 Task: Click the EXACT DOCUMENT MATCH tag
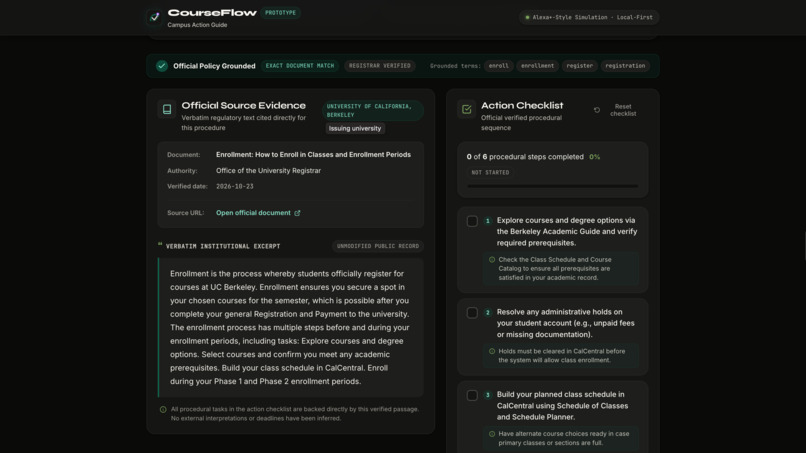(x=300, y=66)
